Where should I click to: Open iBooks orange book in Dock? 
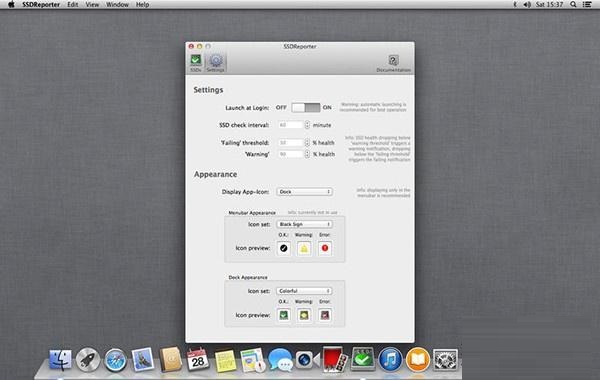coord(417,360)
